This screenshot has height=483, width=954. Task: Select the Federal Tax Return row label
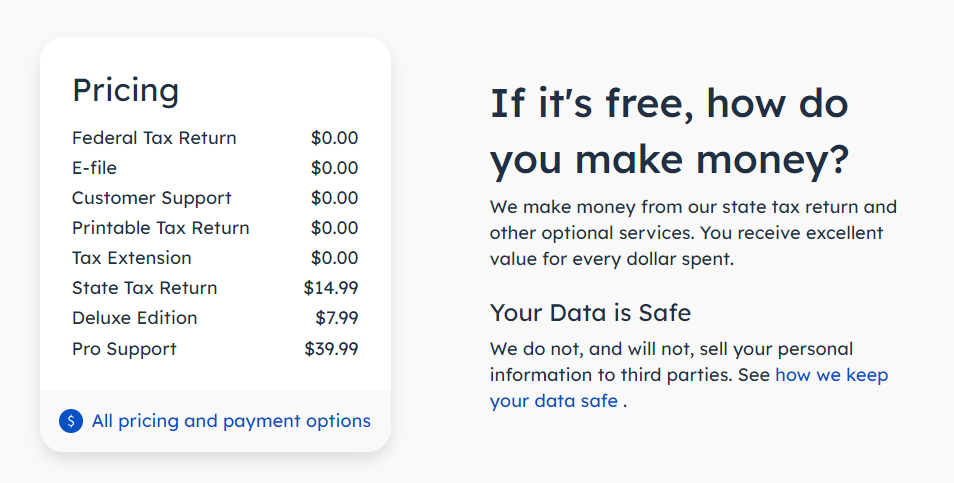(154, 138)
